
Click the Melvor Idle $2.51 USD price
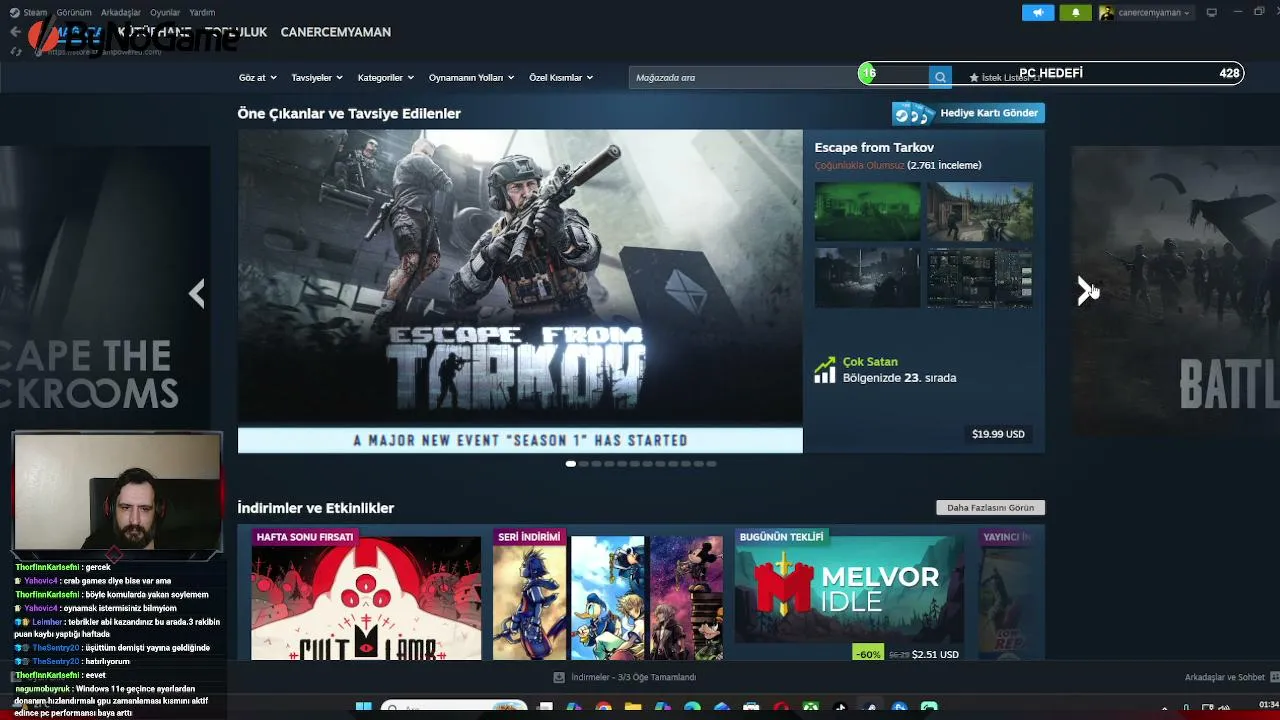coord(936,654)
